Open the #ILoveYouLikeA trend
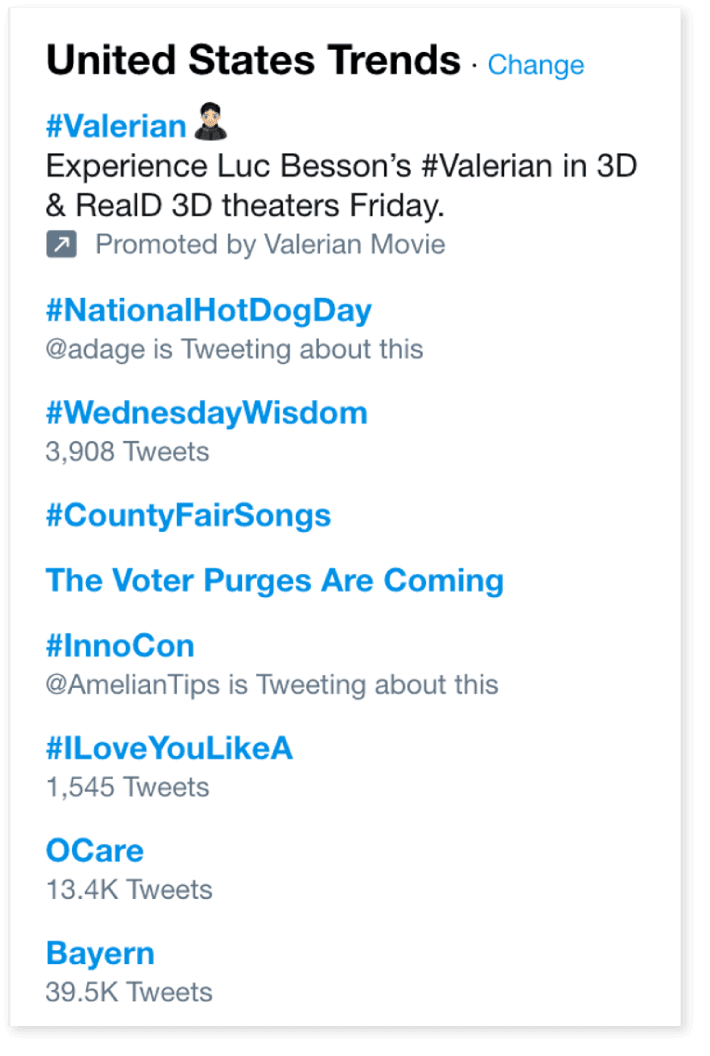This screenshot has width=710, height=1056. (x=169, y=748)
